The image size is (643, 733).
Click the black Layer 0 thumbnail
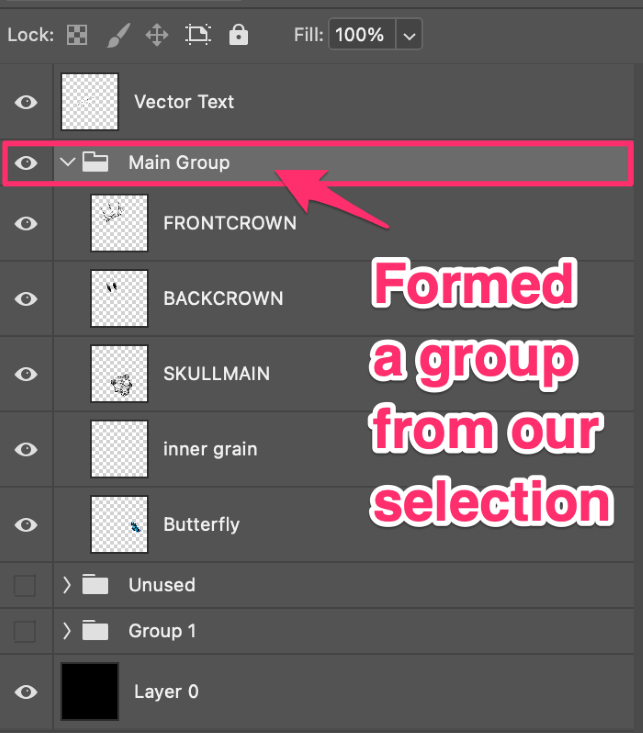tap(89, 691)
